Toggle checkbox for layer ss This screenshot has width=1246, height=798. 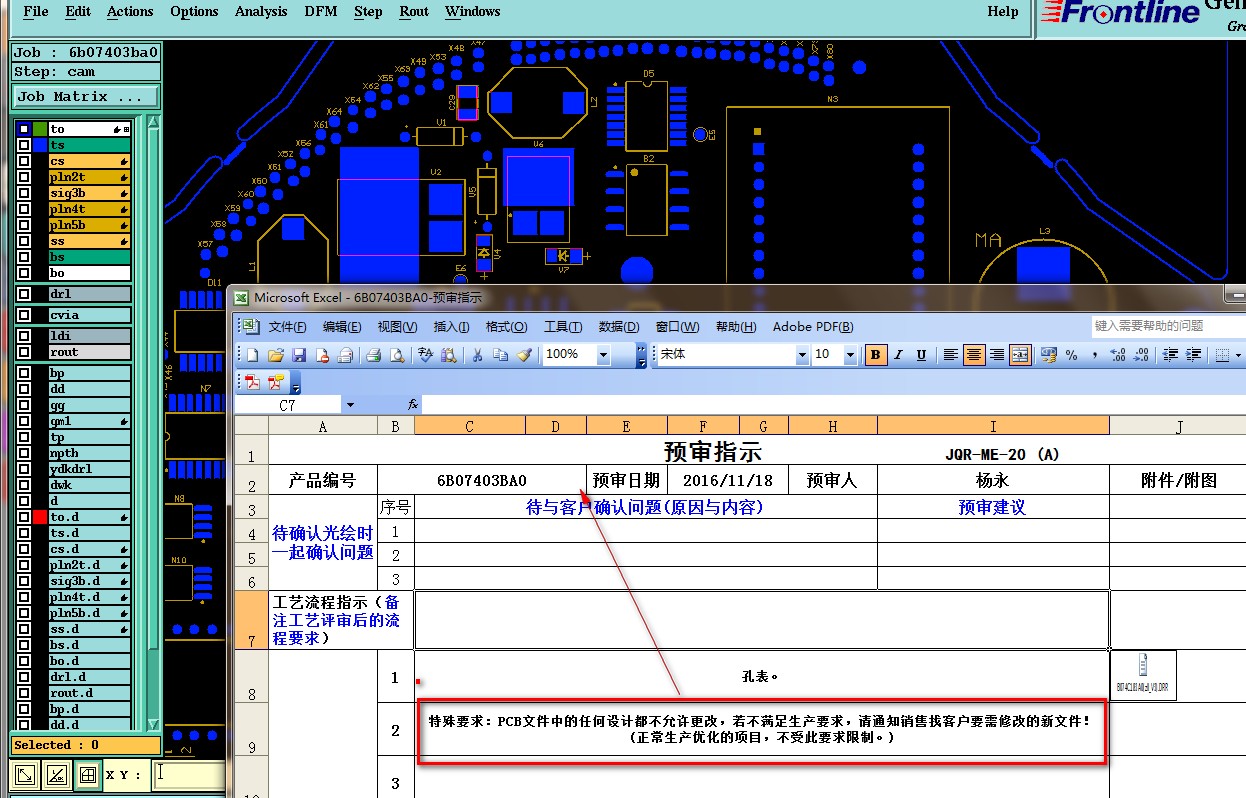point(23,241)
